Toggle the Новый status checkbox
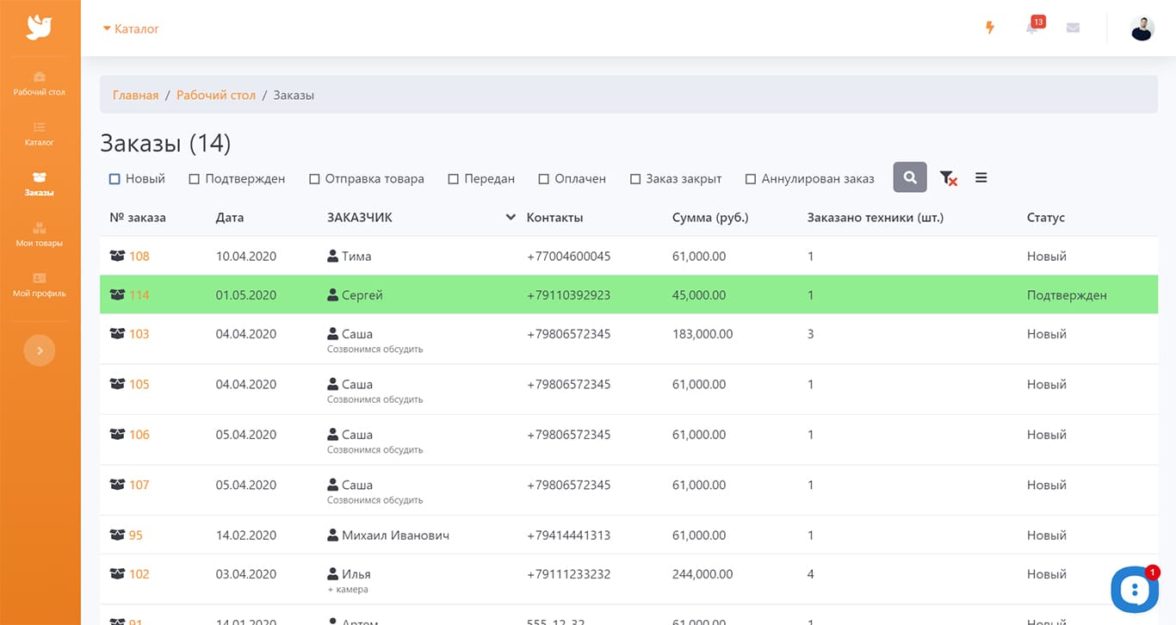The image size is (1176, 625). coord(115,179)
